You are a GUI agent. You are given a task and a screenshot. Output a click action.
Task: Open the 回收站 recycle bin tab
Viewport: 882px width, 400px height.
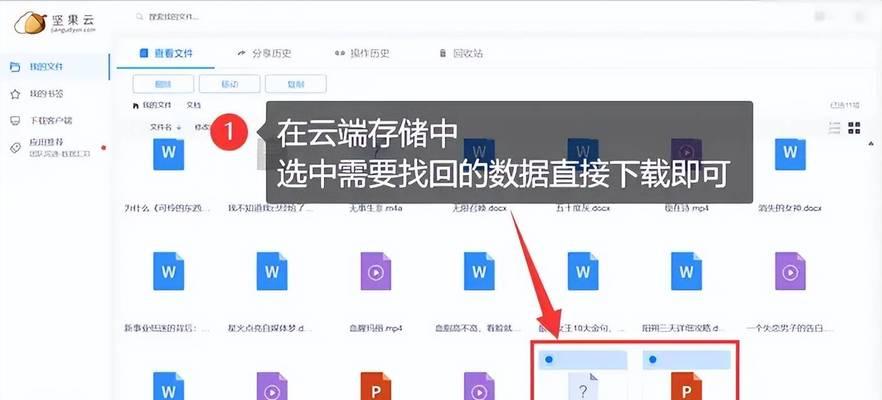[461, 53]
